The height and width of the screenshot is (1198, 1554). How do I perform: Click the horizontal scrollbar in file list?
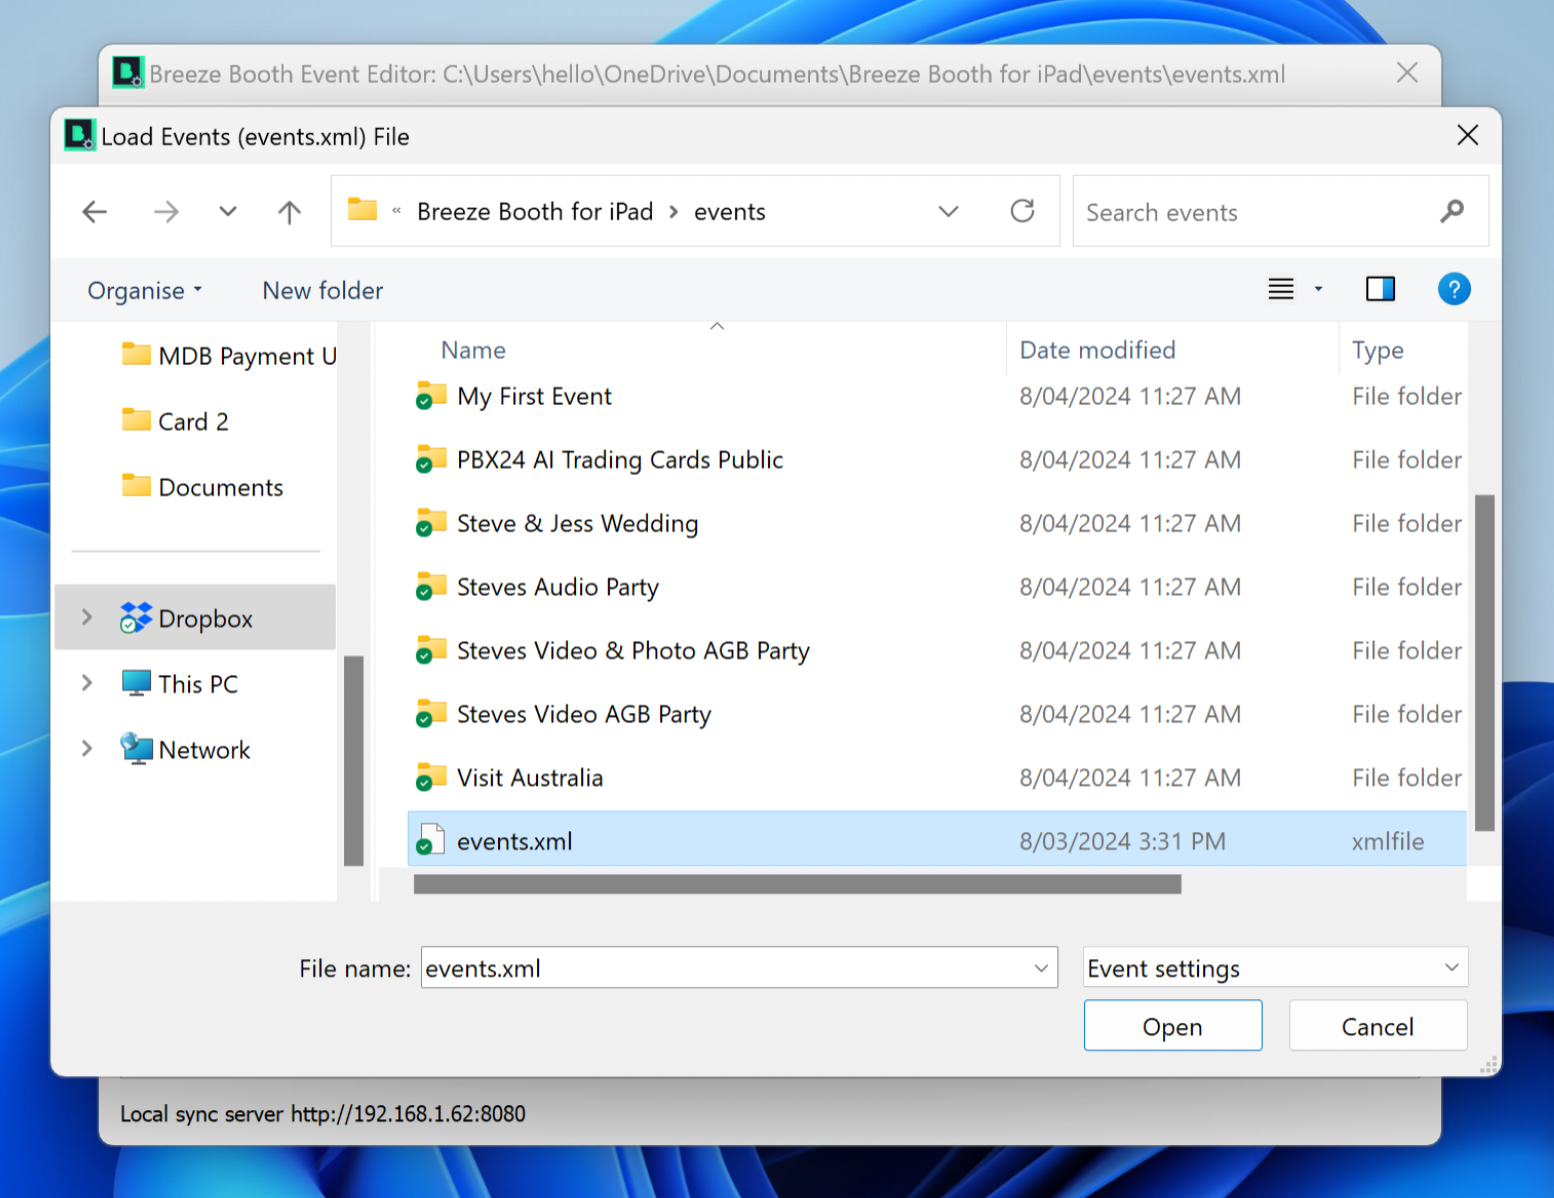(796, 885)
